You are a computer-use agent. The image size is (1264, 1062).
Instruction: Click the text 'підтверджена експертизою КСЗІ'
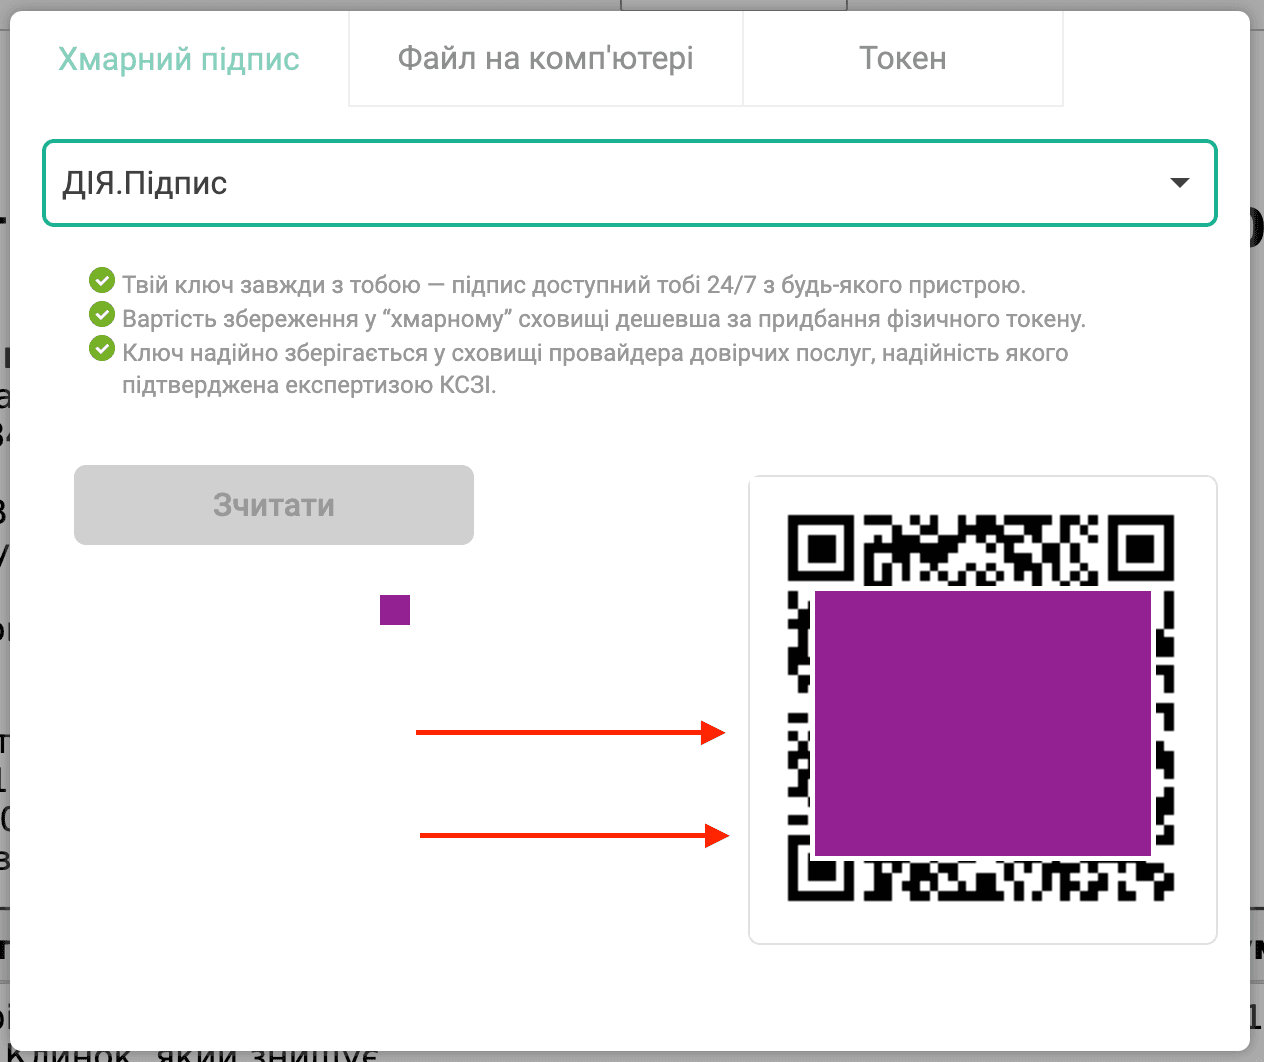(309, 385)
